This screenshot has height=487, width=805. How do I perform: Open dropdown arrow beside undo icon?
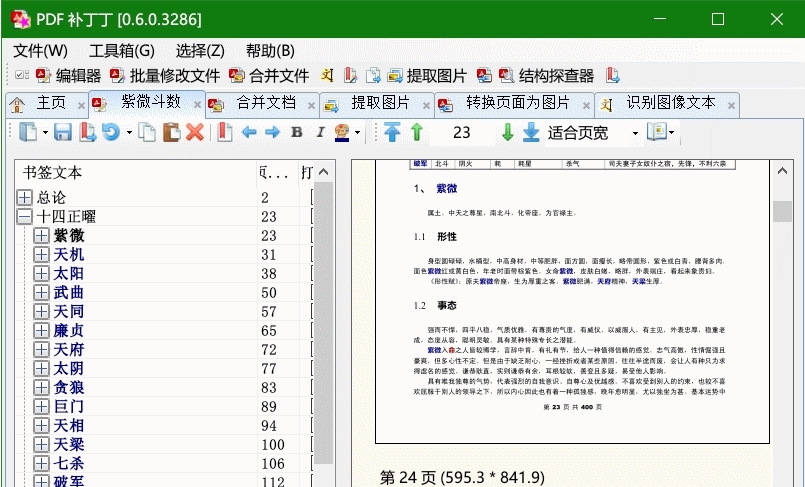(129, 133)
